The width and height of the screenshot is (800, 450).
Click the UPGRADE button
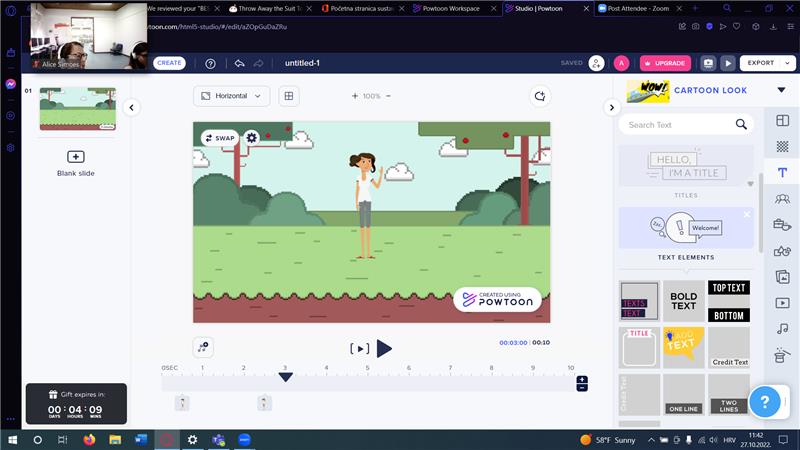(x=665, y=63)
